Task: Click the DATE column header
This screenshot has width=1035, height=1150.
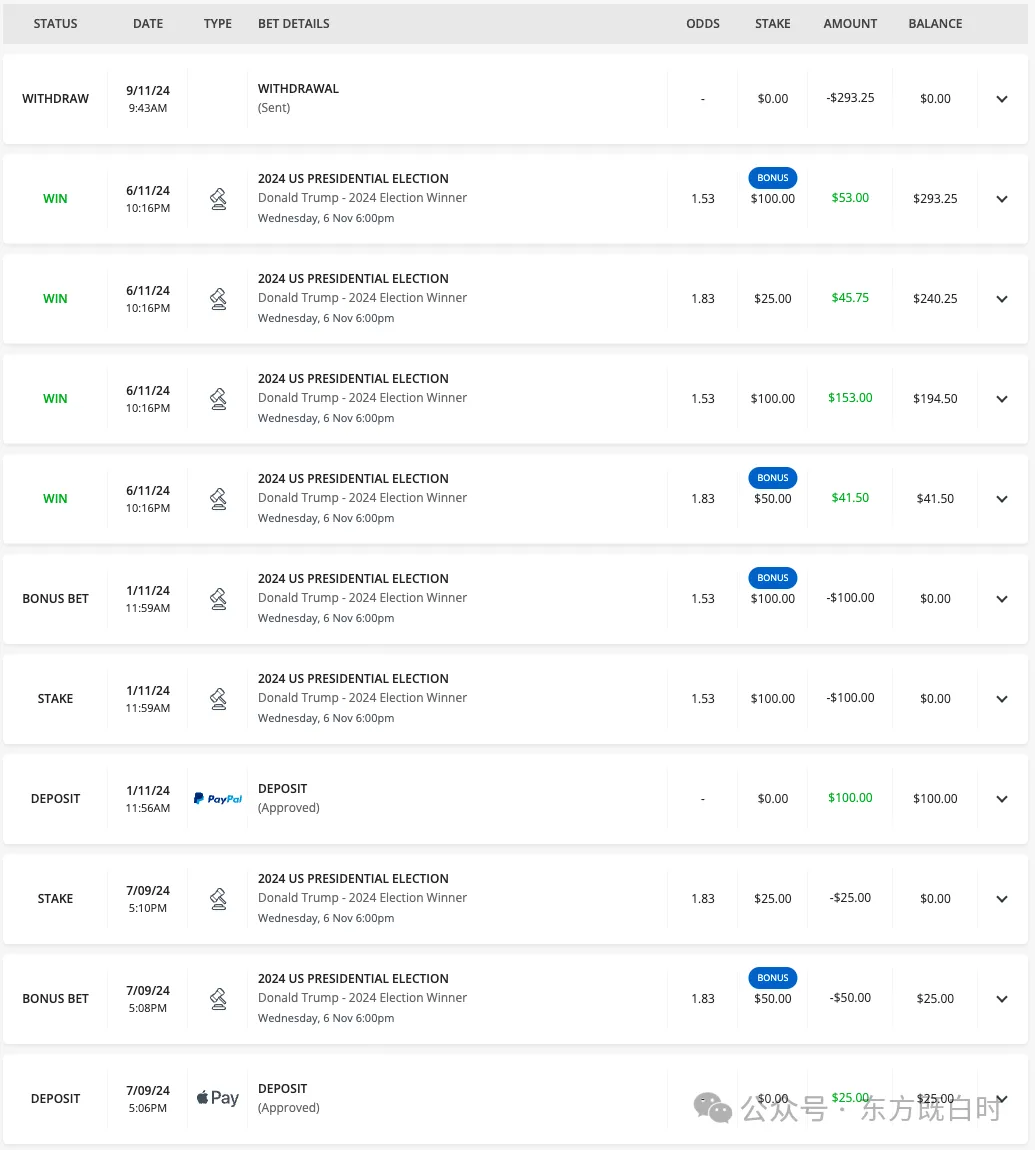Action: pyautogui.click(x=148, y=24)
